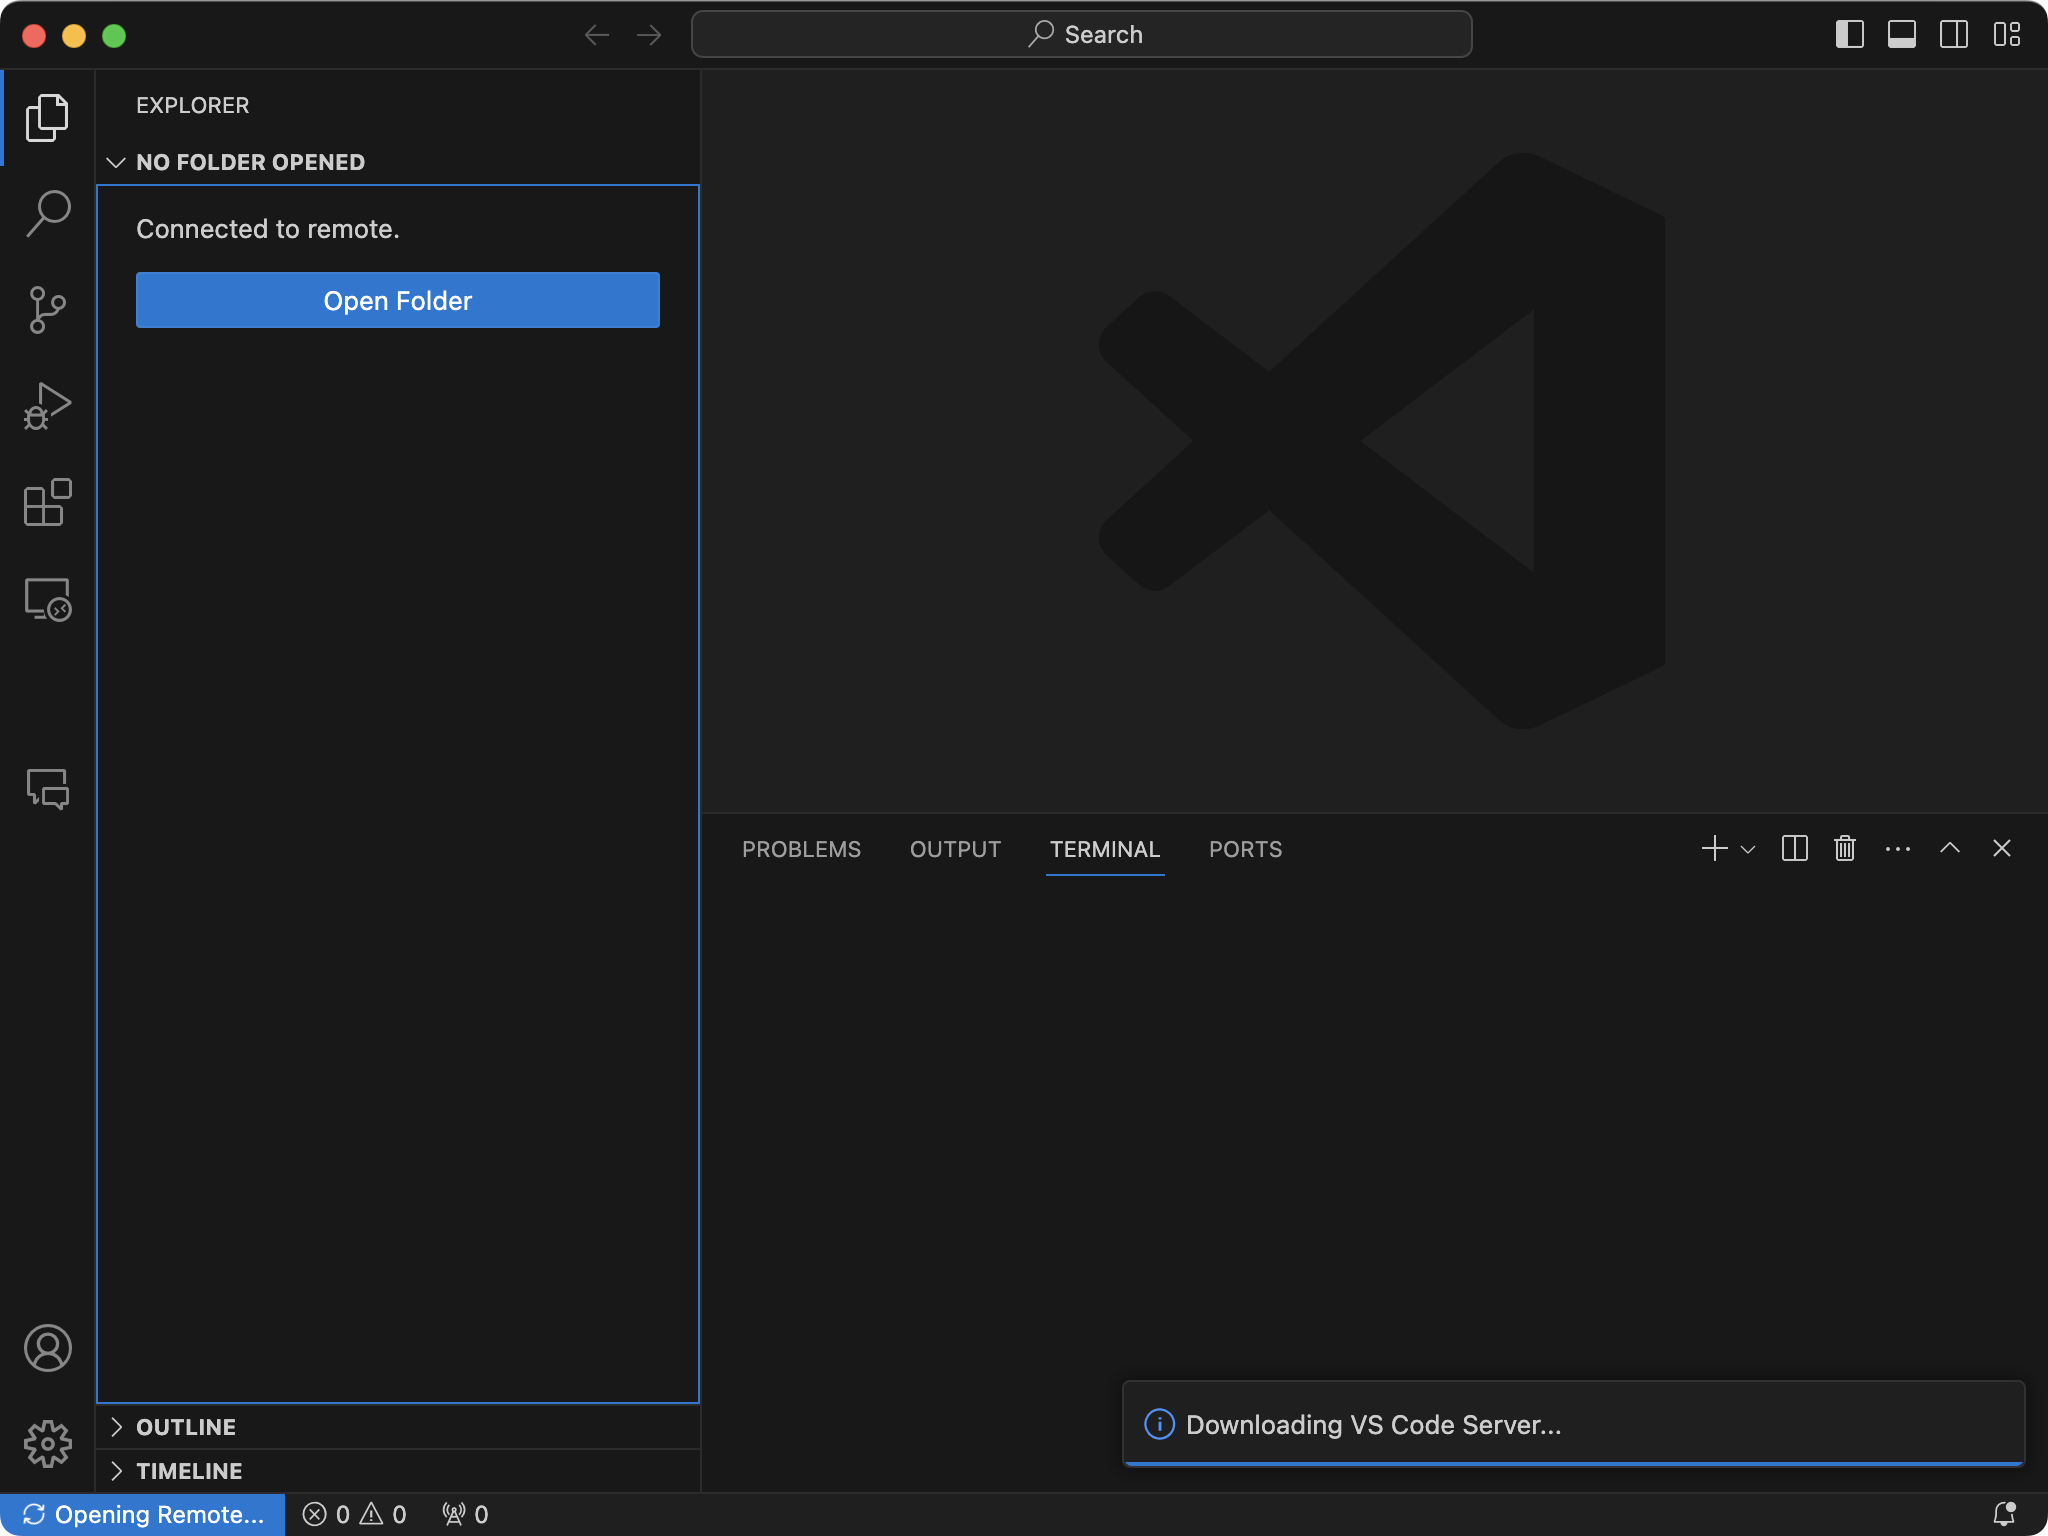The image size is (2048, 1536).
Task: Click the Search command center field
Action: [1081, 35]
